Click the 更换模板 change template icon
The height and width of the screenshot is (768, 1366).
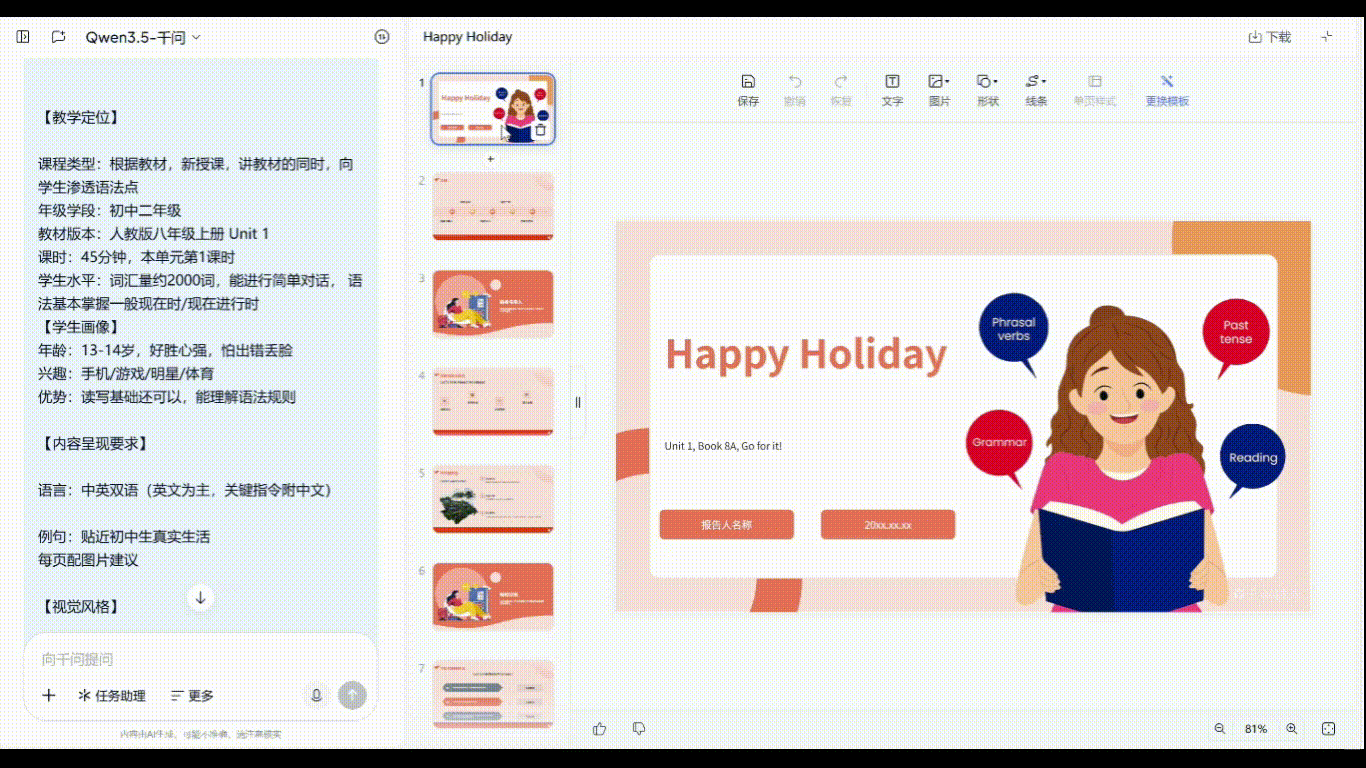click(1166, 82)
